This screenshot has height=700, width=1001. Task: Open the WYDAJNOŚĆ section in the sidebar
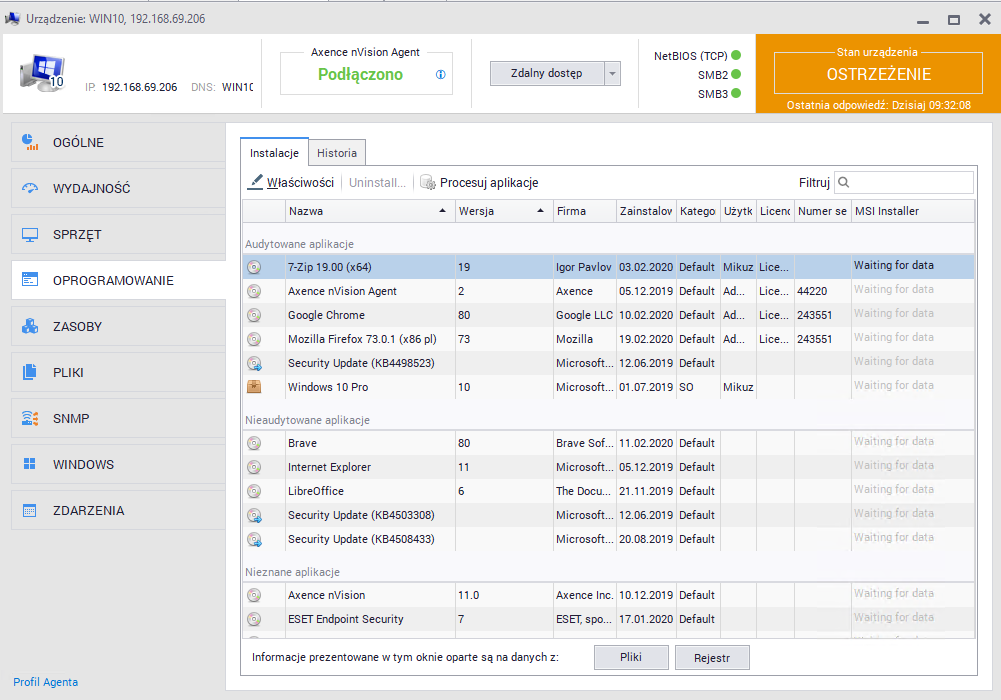click(x=118, y=188)
